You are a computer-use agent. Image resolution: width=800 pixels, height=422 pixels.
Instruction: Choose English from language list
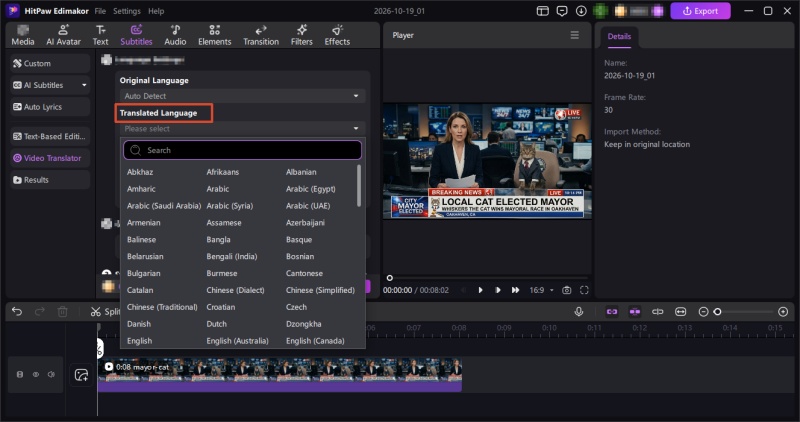(x=139, y=341)
